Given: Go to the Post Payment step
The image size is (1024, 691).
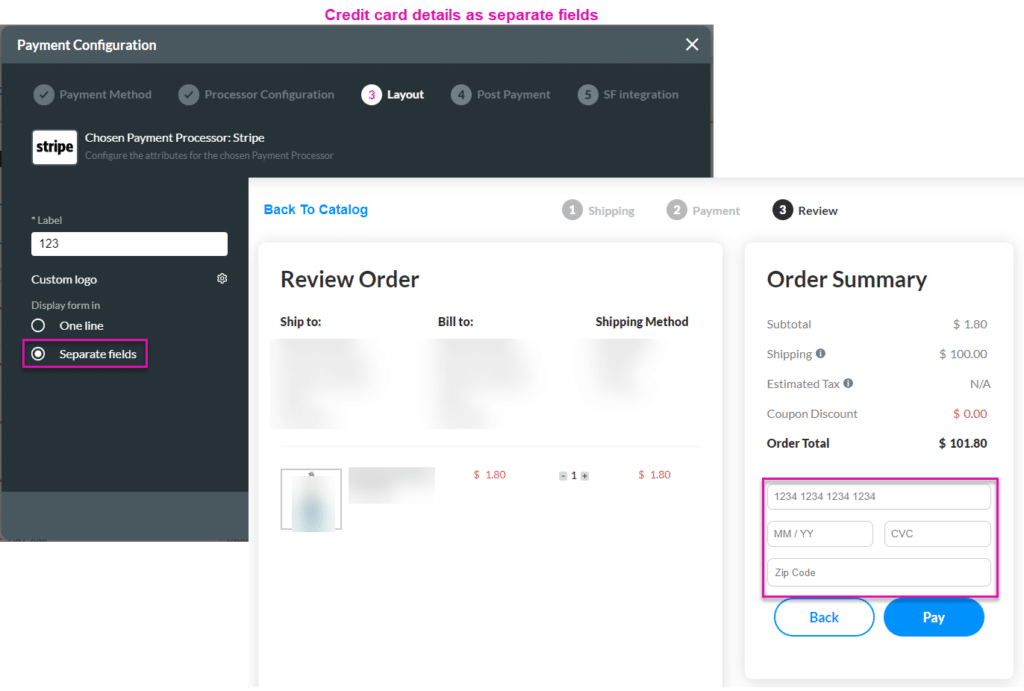Looking at the screenshot, I should click(x=501, y=95).
